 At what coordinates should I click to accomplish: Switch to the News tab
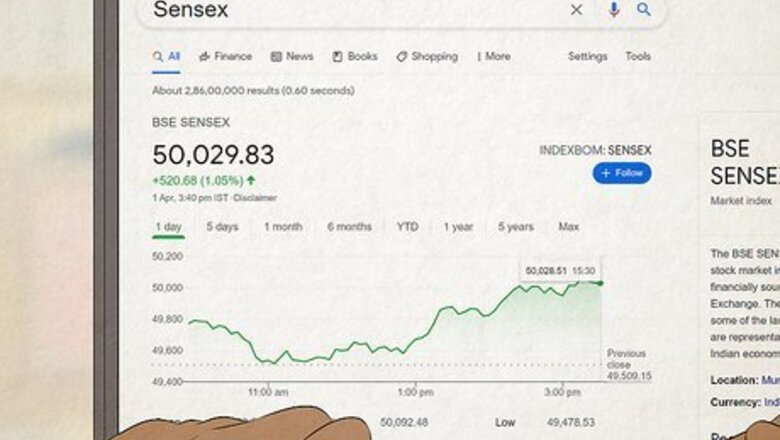tap(292, 57)
